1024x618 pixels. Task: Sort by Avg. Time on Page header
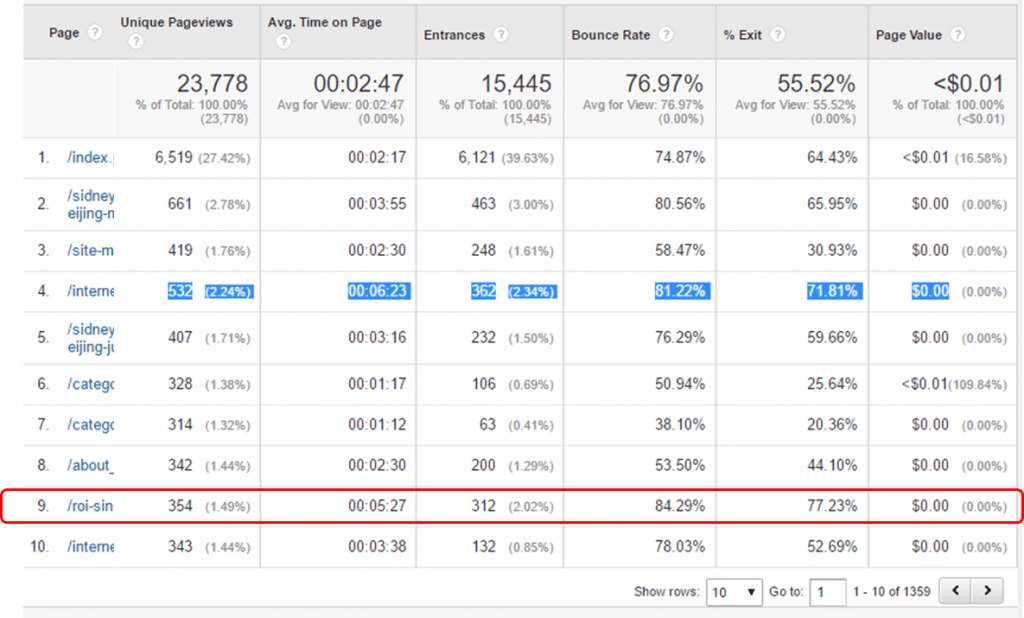(325, 22)
